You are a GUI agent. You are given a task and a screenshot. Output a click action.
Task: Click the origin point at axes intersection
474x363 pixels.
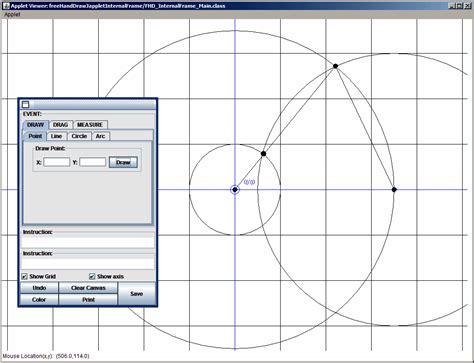[235, 190]
